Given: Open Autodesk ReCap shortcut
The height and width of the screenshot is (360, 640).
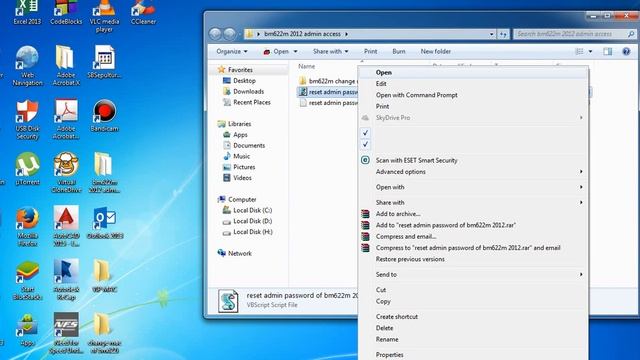Looking at the screenshot, I should [x=66, y=281].
